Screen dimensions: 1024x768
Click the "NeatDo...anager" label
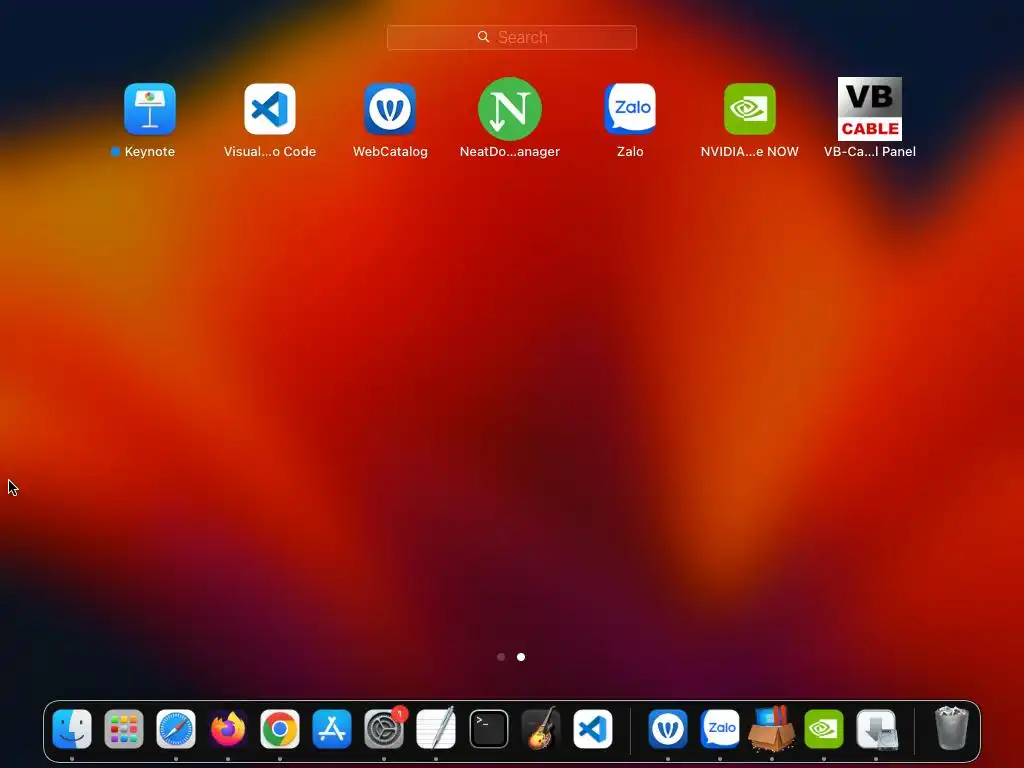pyautogui.click(x=510, y=152)
